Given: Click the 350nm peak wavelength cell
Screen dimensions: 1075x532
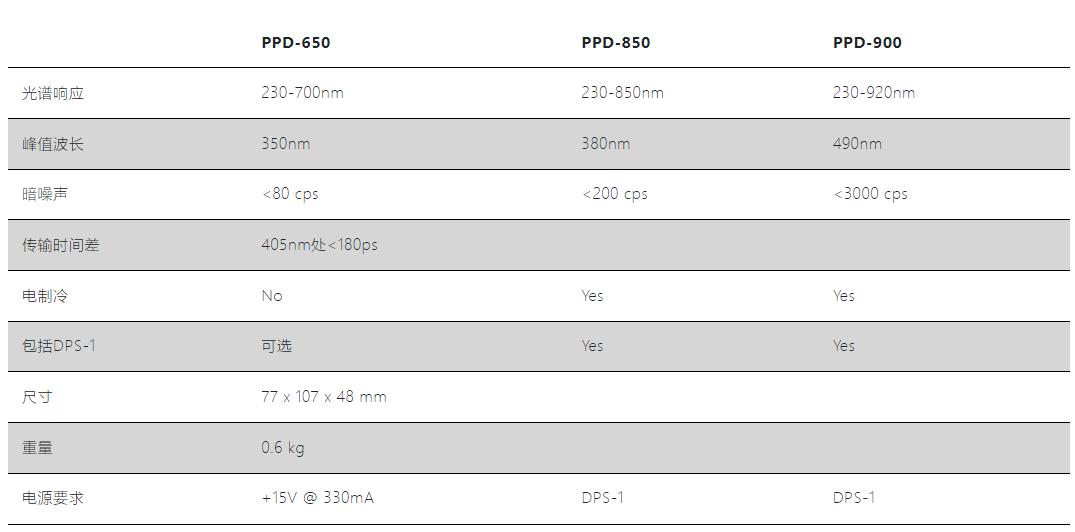Looking at the screenshot, I should point(285,144).
